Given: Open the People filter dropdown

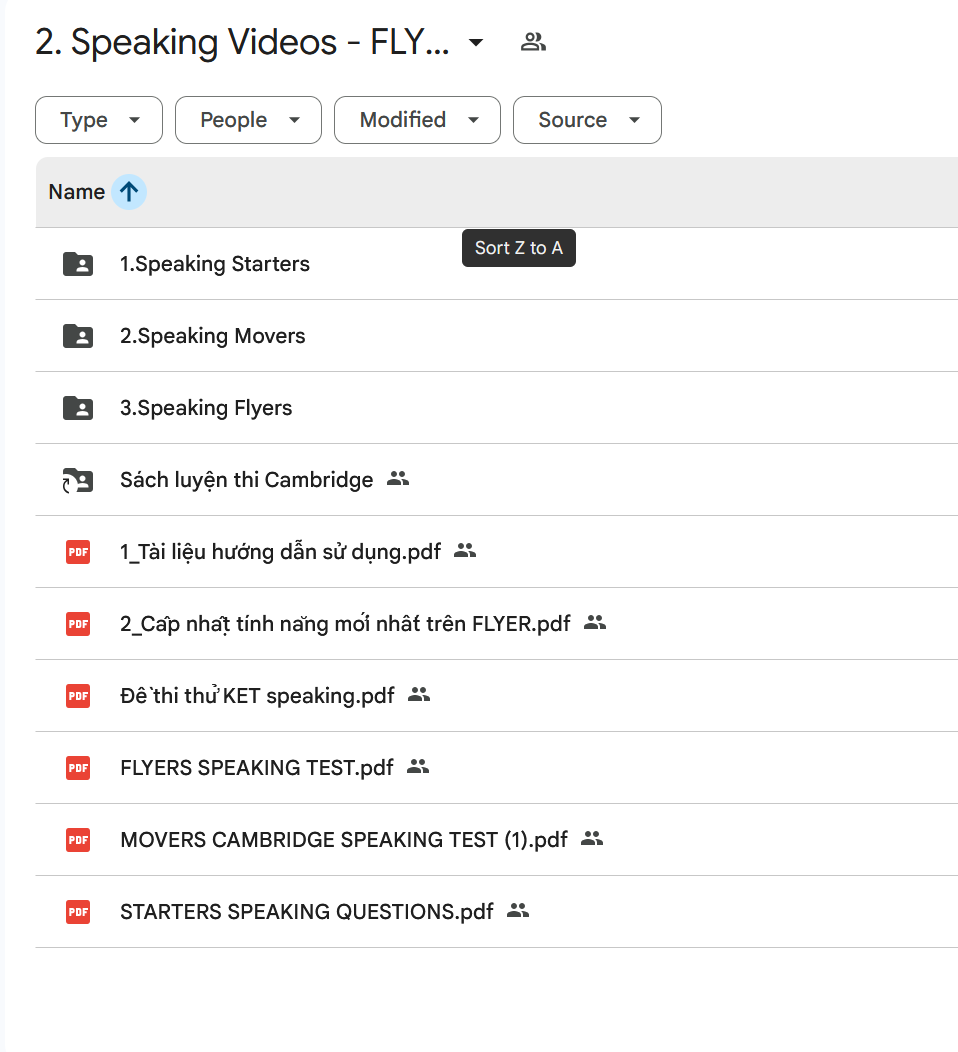Looking at the screenshot, I should pyautogui.click(x=248, y=120).
